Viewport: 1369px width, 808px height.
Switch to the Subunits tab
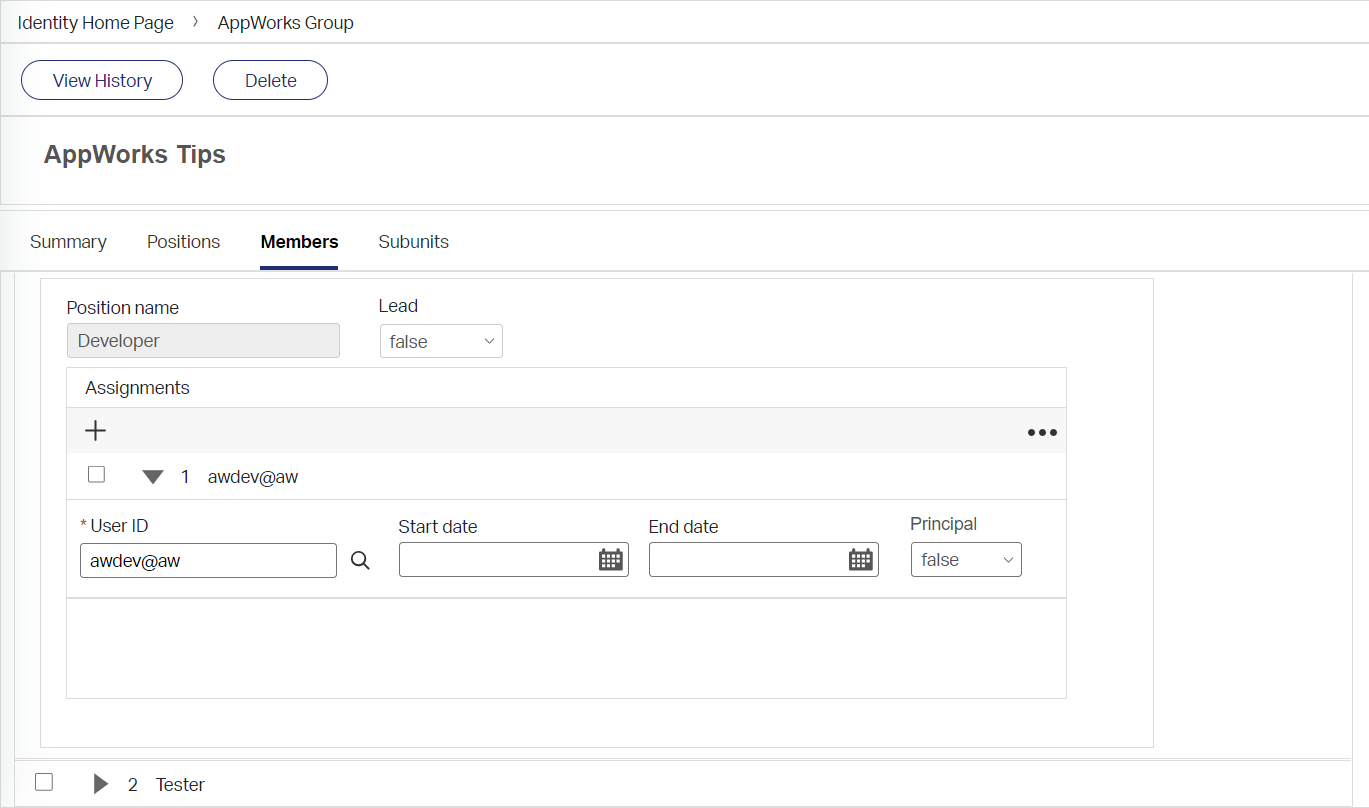pos(413,242)
